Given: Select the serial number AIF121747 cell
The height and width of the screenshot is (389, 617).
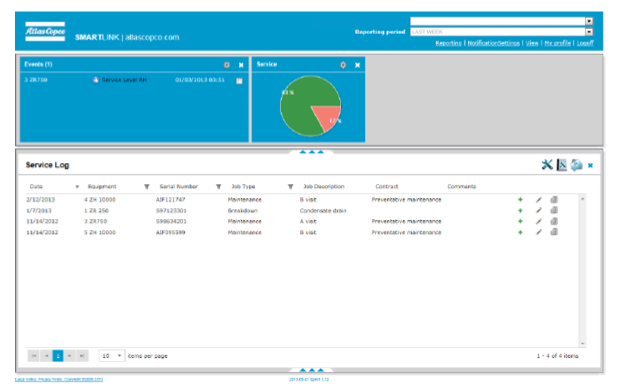Looking at the screenshot, I should [x=170, y=200].
